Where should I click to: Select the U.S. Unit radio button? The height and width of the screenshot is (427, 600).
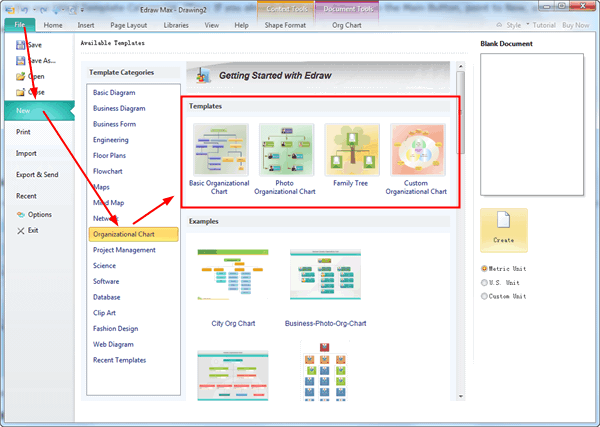pyautogui.click(x=484, y=282)
